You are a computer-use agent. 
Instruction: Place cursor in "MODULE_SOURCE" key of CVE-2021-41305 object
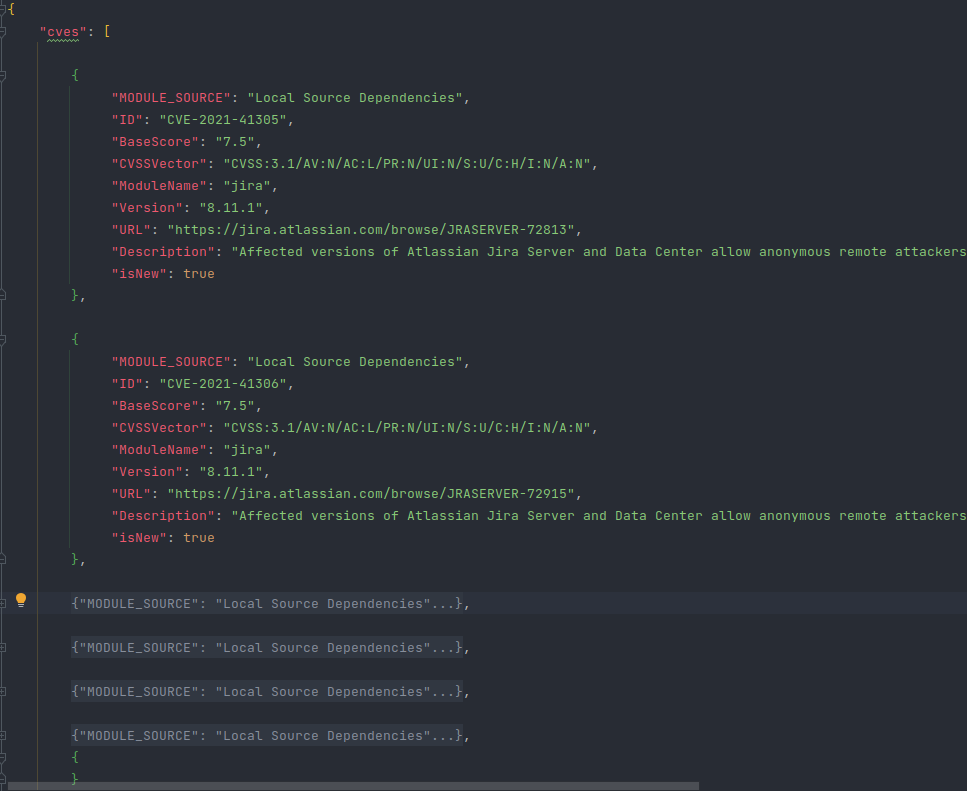pyautogui.click(x=171, y=98)
